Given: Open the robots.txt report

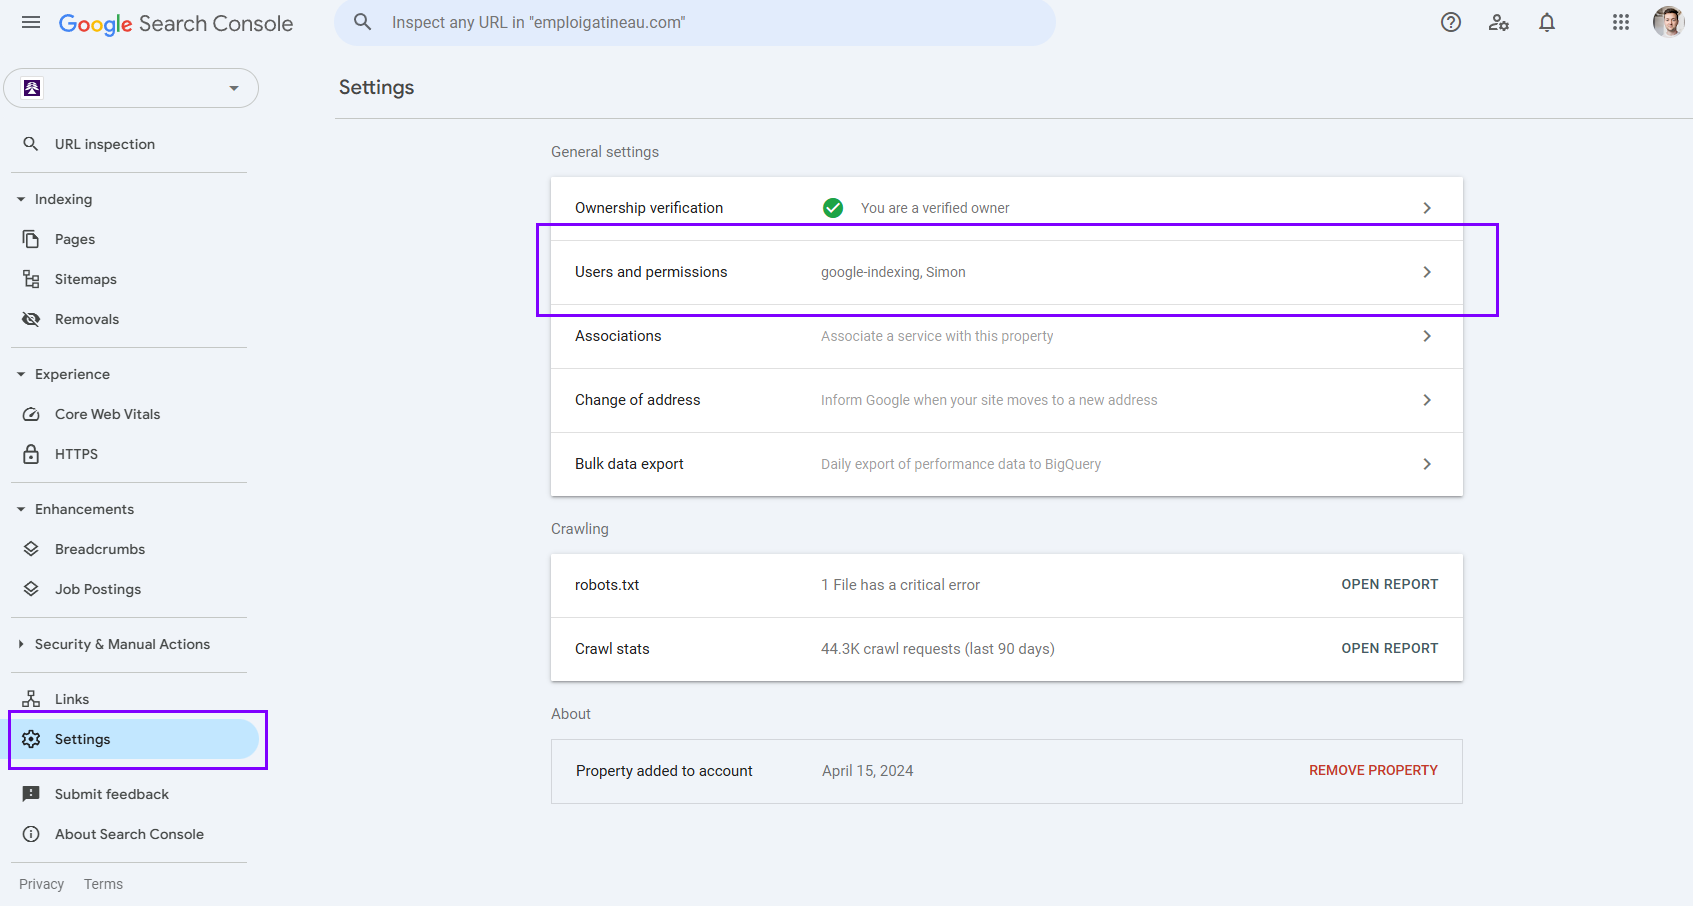Looking at the screenshot, I should [1389, 584].
